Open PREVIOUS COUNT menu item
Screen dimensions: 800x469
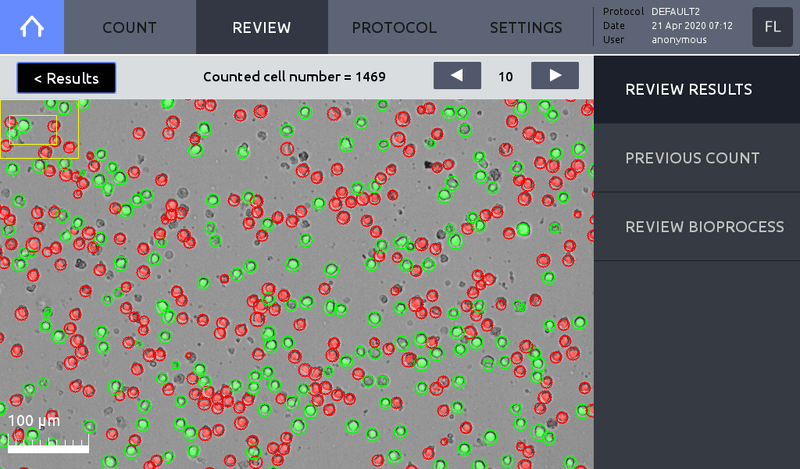click(x=697, y=158)
